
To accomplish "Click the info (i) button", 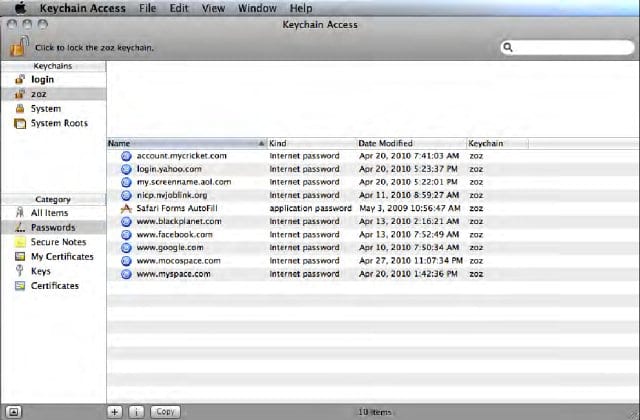I will (136, 412).
